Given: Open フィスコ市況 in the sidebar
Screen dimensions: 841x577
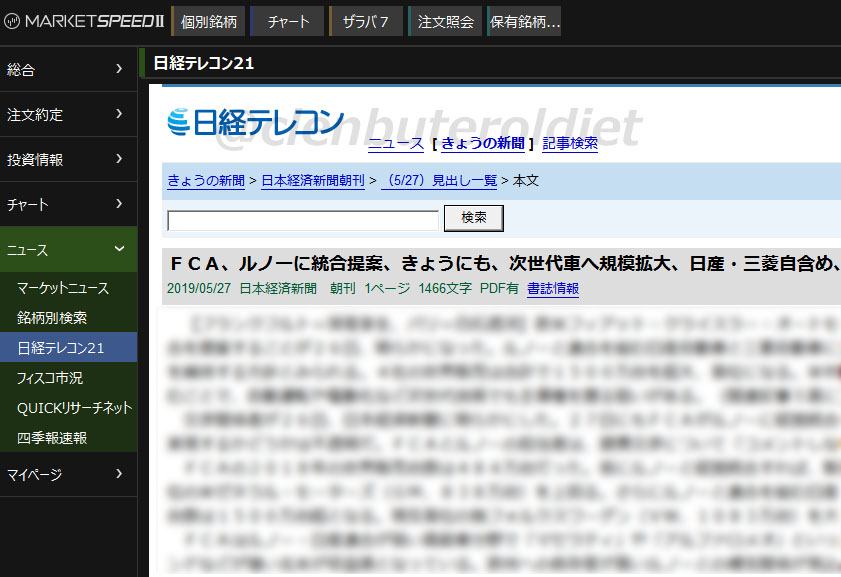Looking at the screenshot, I should click(69, 378).
